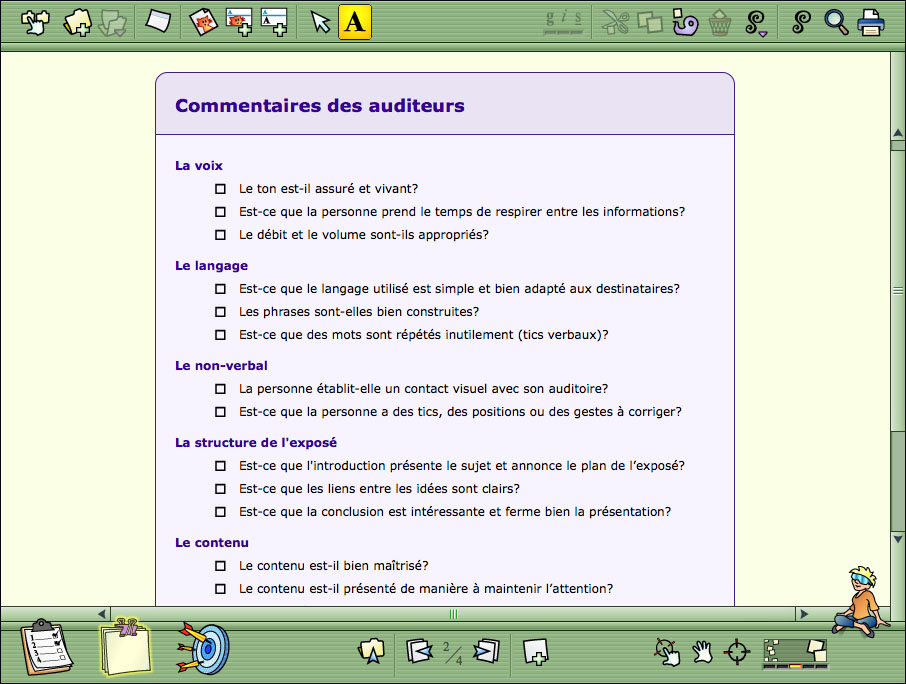Check the 'mots sont répétés inutilement' box
The image size is (906, 684).
tap(220, 335)
